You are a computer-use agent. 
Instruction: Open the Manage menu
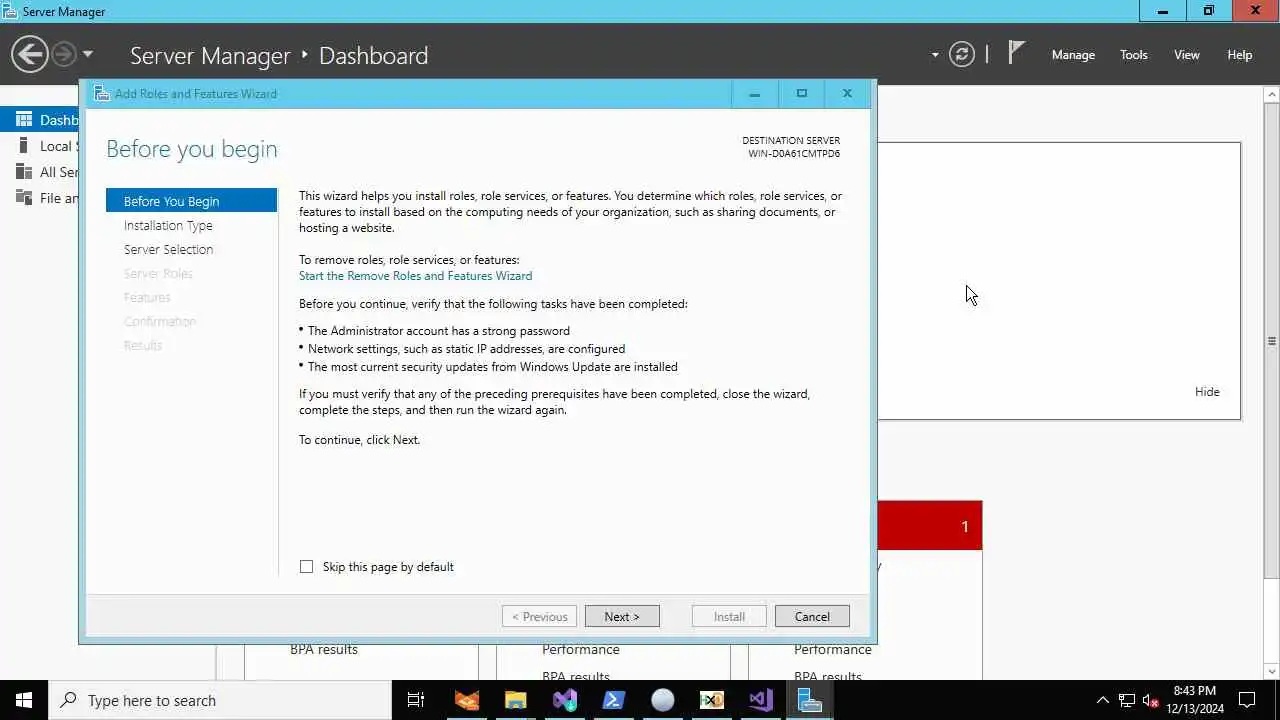pyautogui.click(x=1073, y=55)
